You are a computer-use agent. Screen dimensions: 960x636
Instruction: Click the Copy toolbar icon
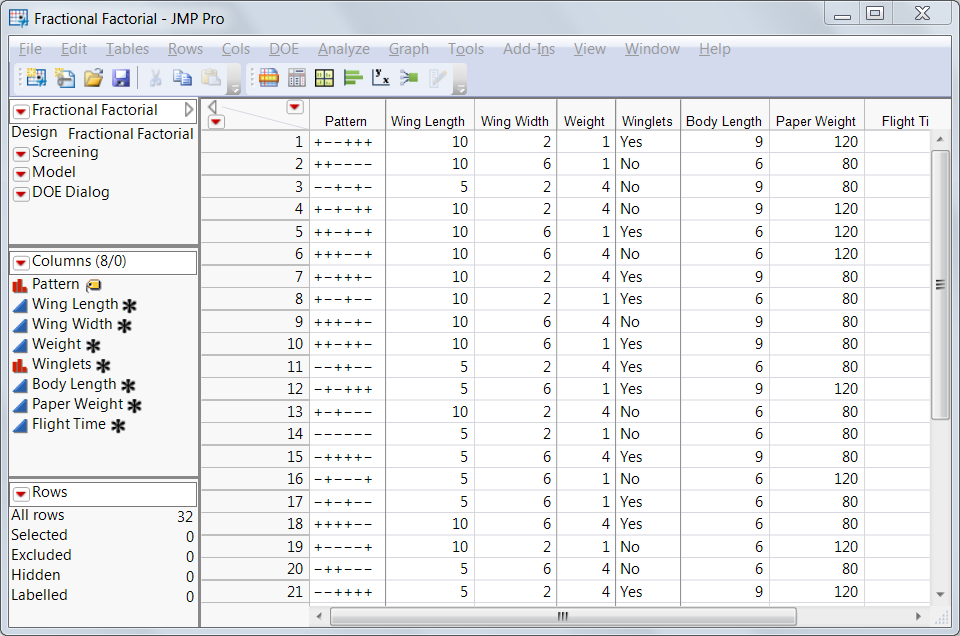(x=182, y=77)
